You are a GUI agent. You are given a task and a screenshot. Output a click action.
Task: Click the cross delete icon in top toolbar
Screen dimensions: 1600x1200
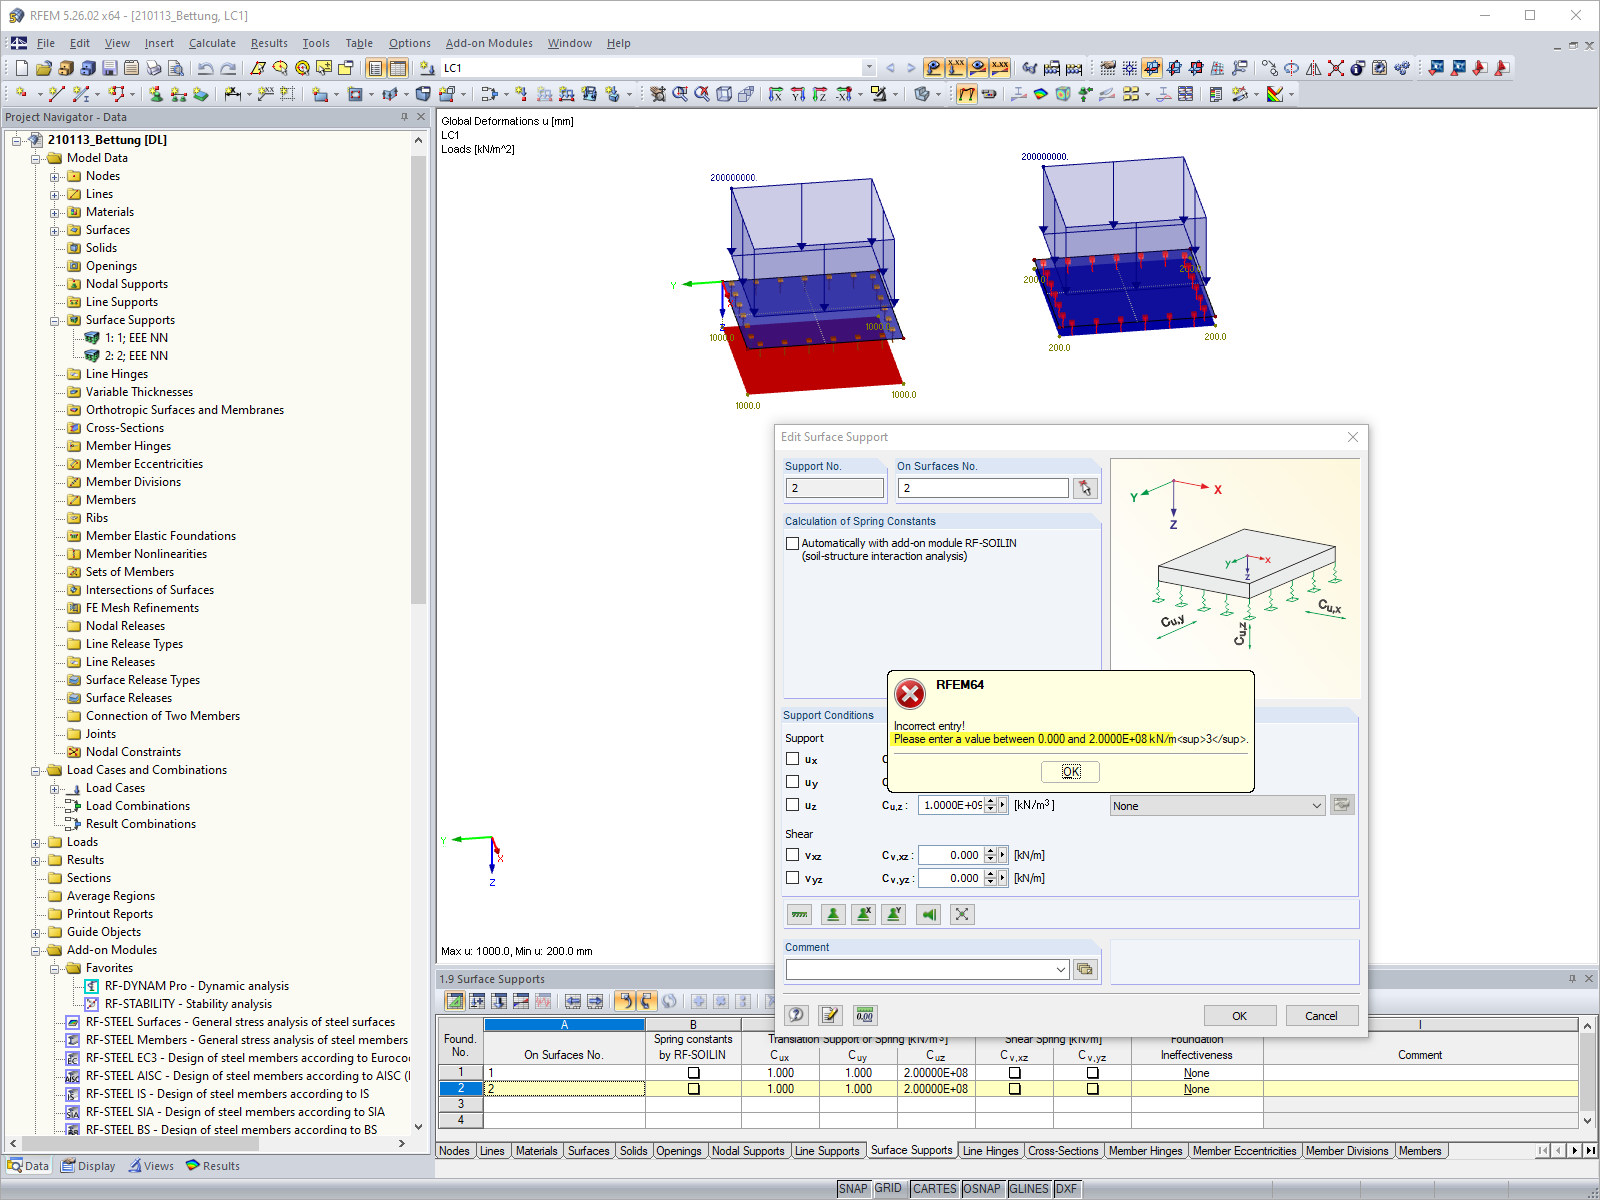coord(1335,68)
